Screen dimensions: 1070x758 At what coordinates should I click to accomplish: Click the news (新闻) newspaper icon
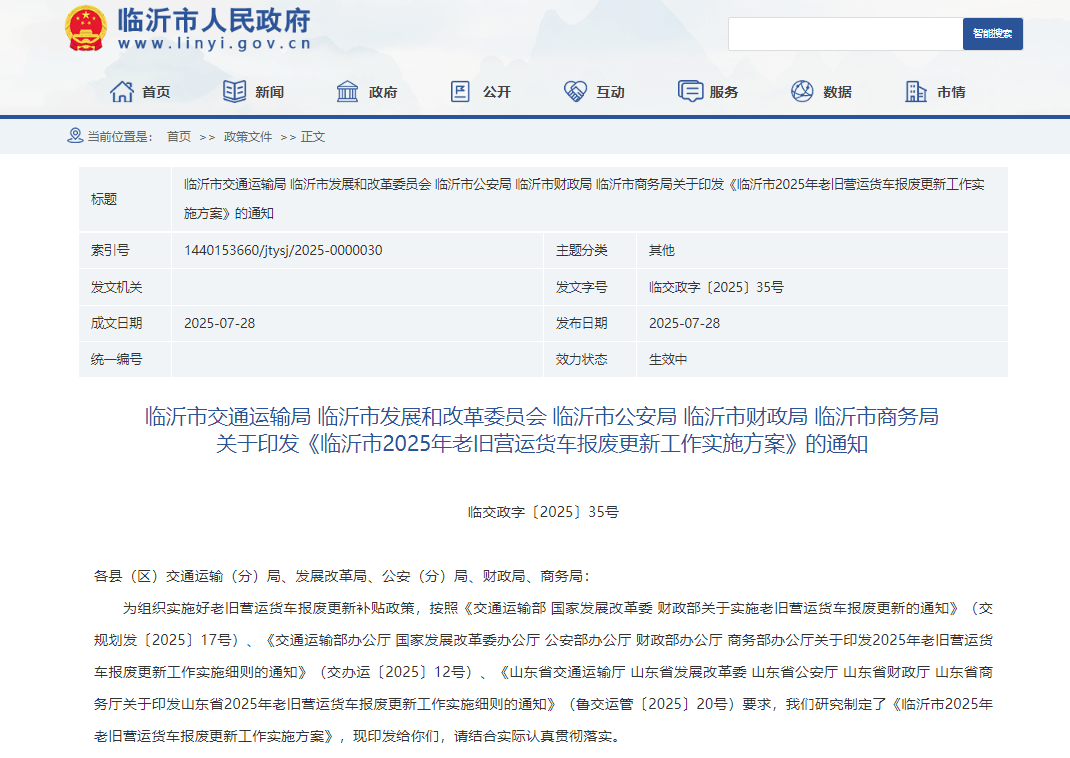[x=234, y=92]
